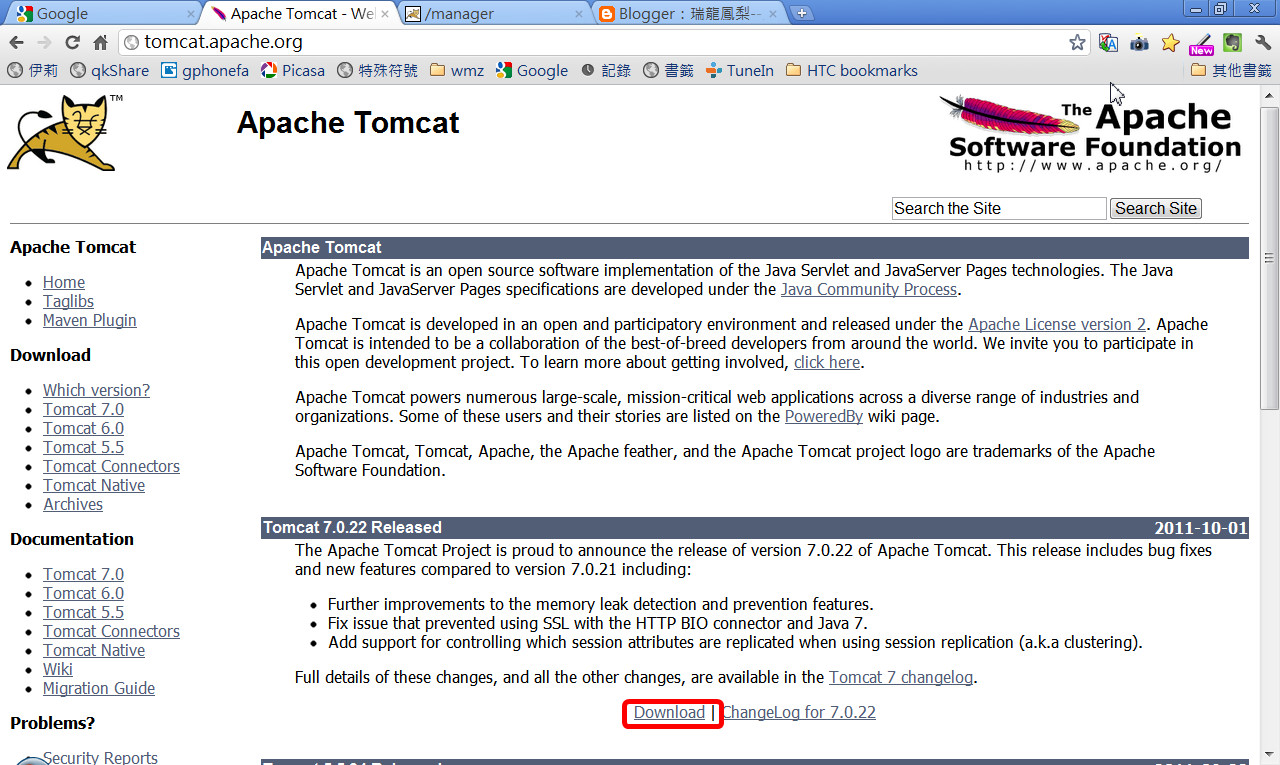Image resolution: width=1280 pixels, height=765 pixels.
Task: Open Tomcat Native under Download
Action: (94, 485)
